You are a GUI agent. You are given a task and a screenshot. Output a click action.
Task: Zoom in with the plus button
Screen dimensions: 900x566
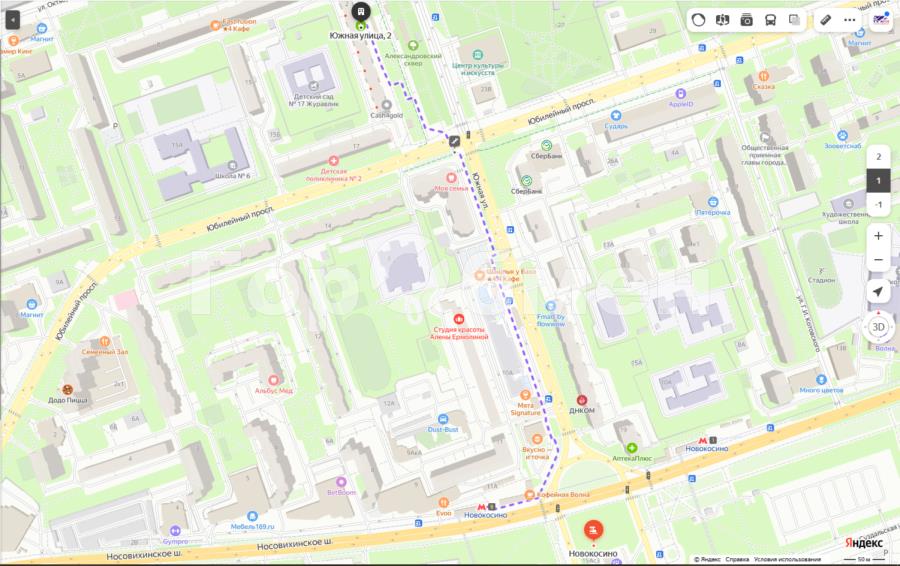tap(878, 236)
